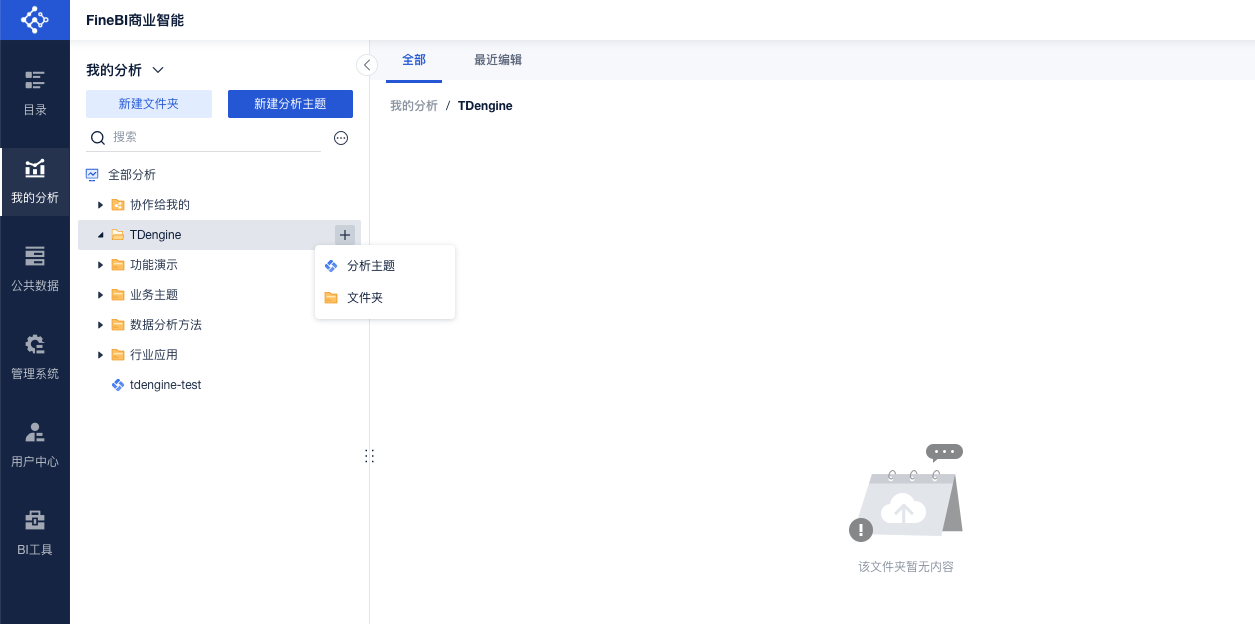Click the 新建文件夹 button
The image size is (1255, 624).
(x=149, y=104)
